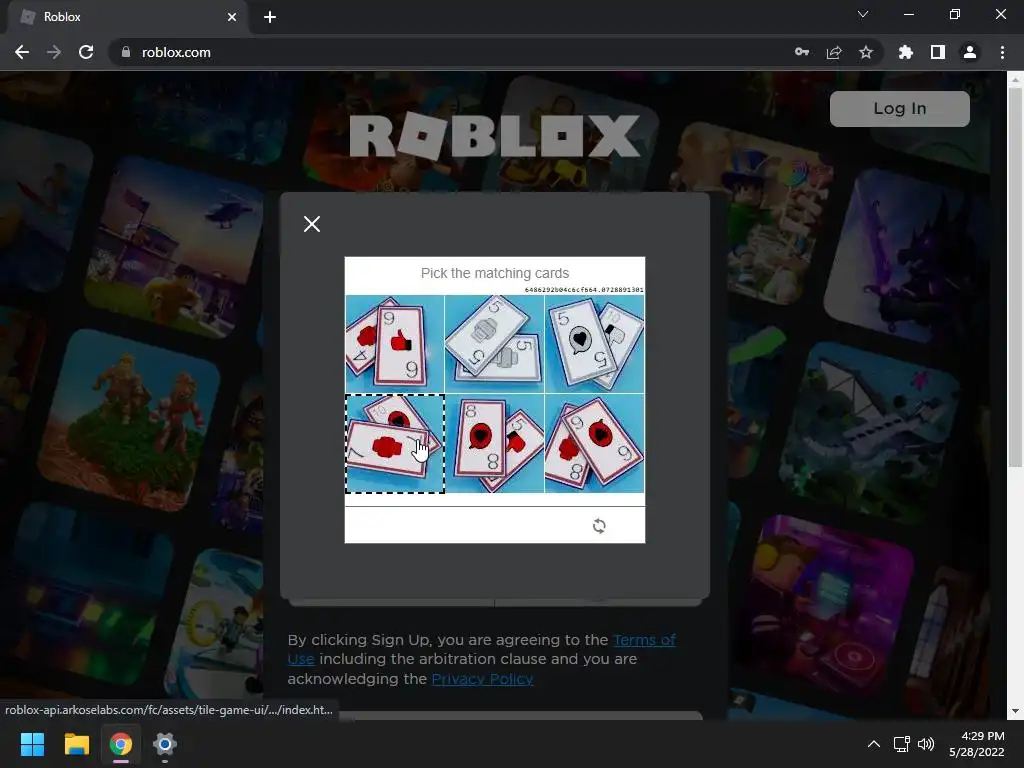Bookmark this tab with the star icon
This screenshot has height=768, width=1024.
[x=866, y=52]
